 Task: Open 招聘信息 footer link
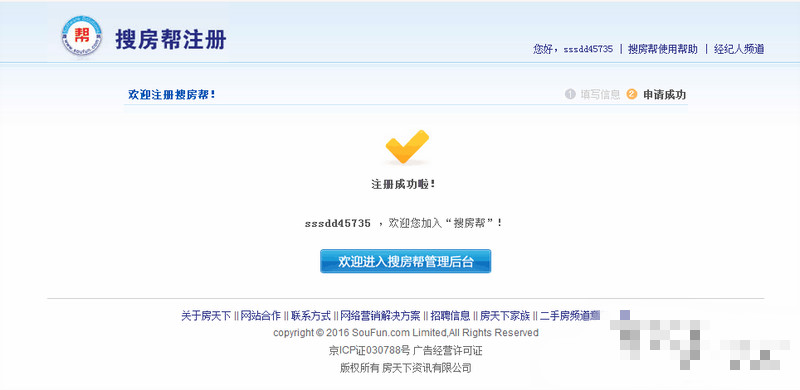click(451, 315)
